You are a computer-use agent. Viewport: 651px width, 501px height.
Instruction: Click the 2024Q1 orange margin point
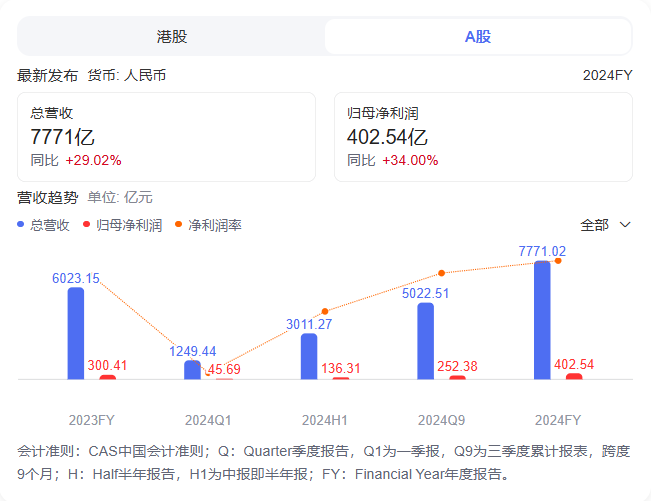point(208,374)
